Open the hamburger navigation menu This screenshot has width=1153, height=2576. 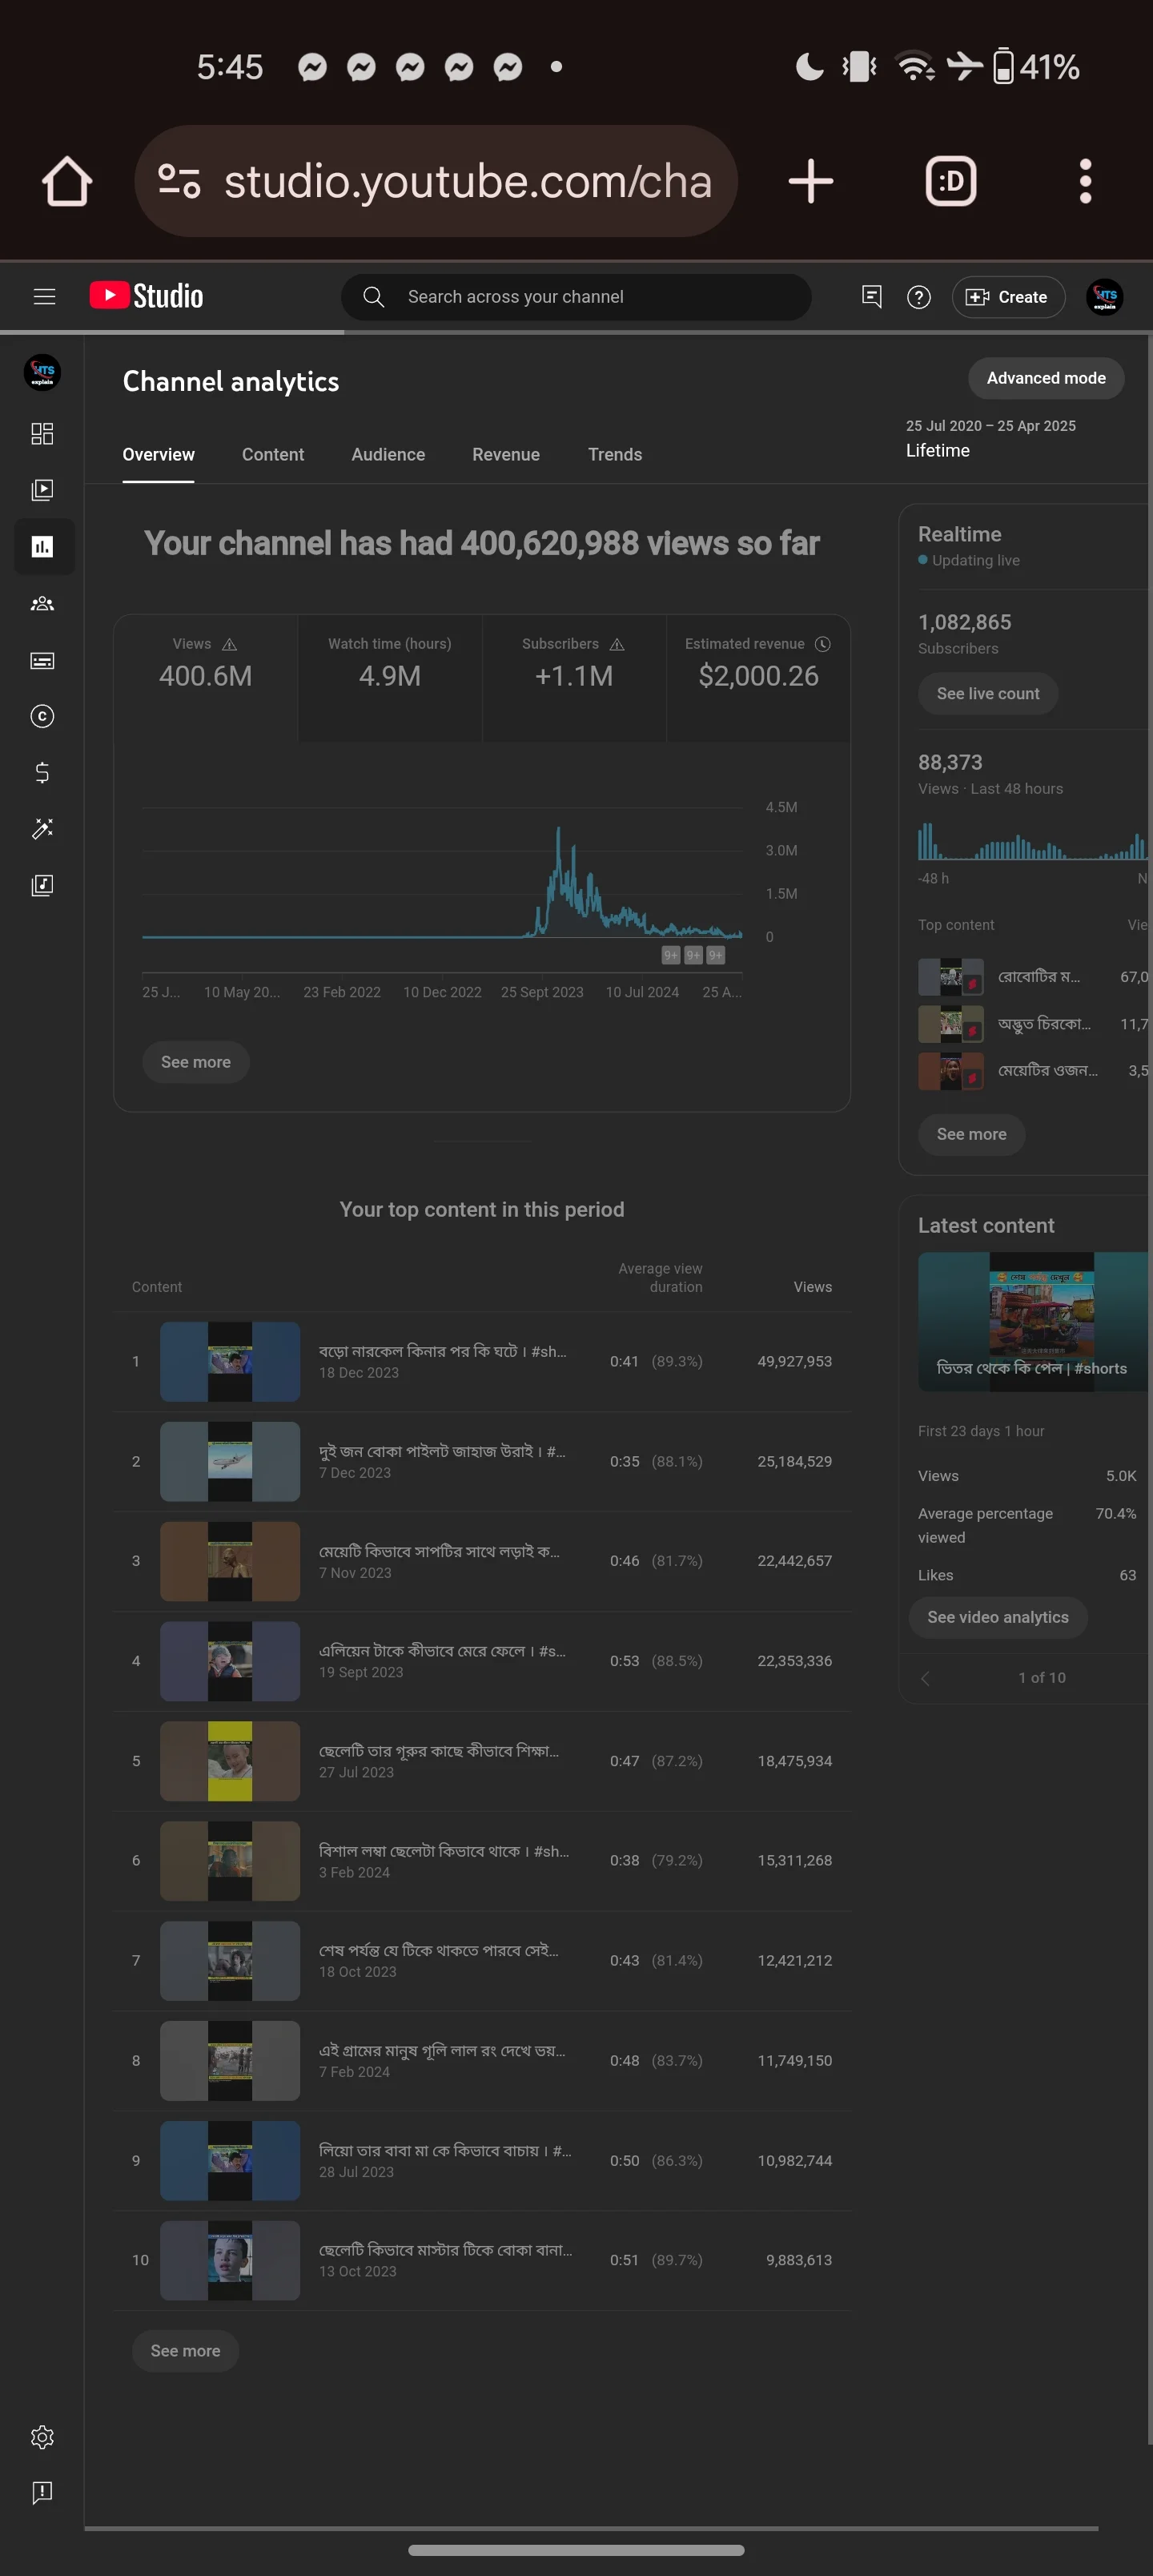tap(44, 296)
